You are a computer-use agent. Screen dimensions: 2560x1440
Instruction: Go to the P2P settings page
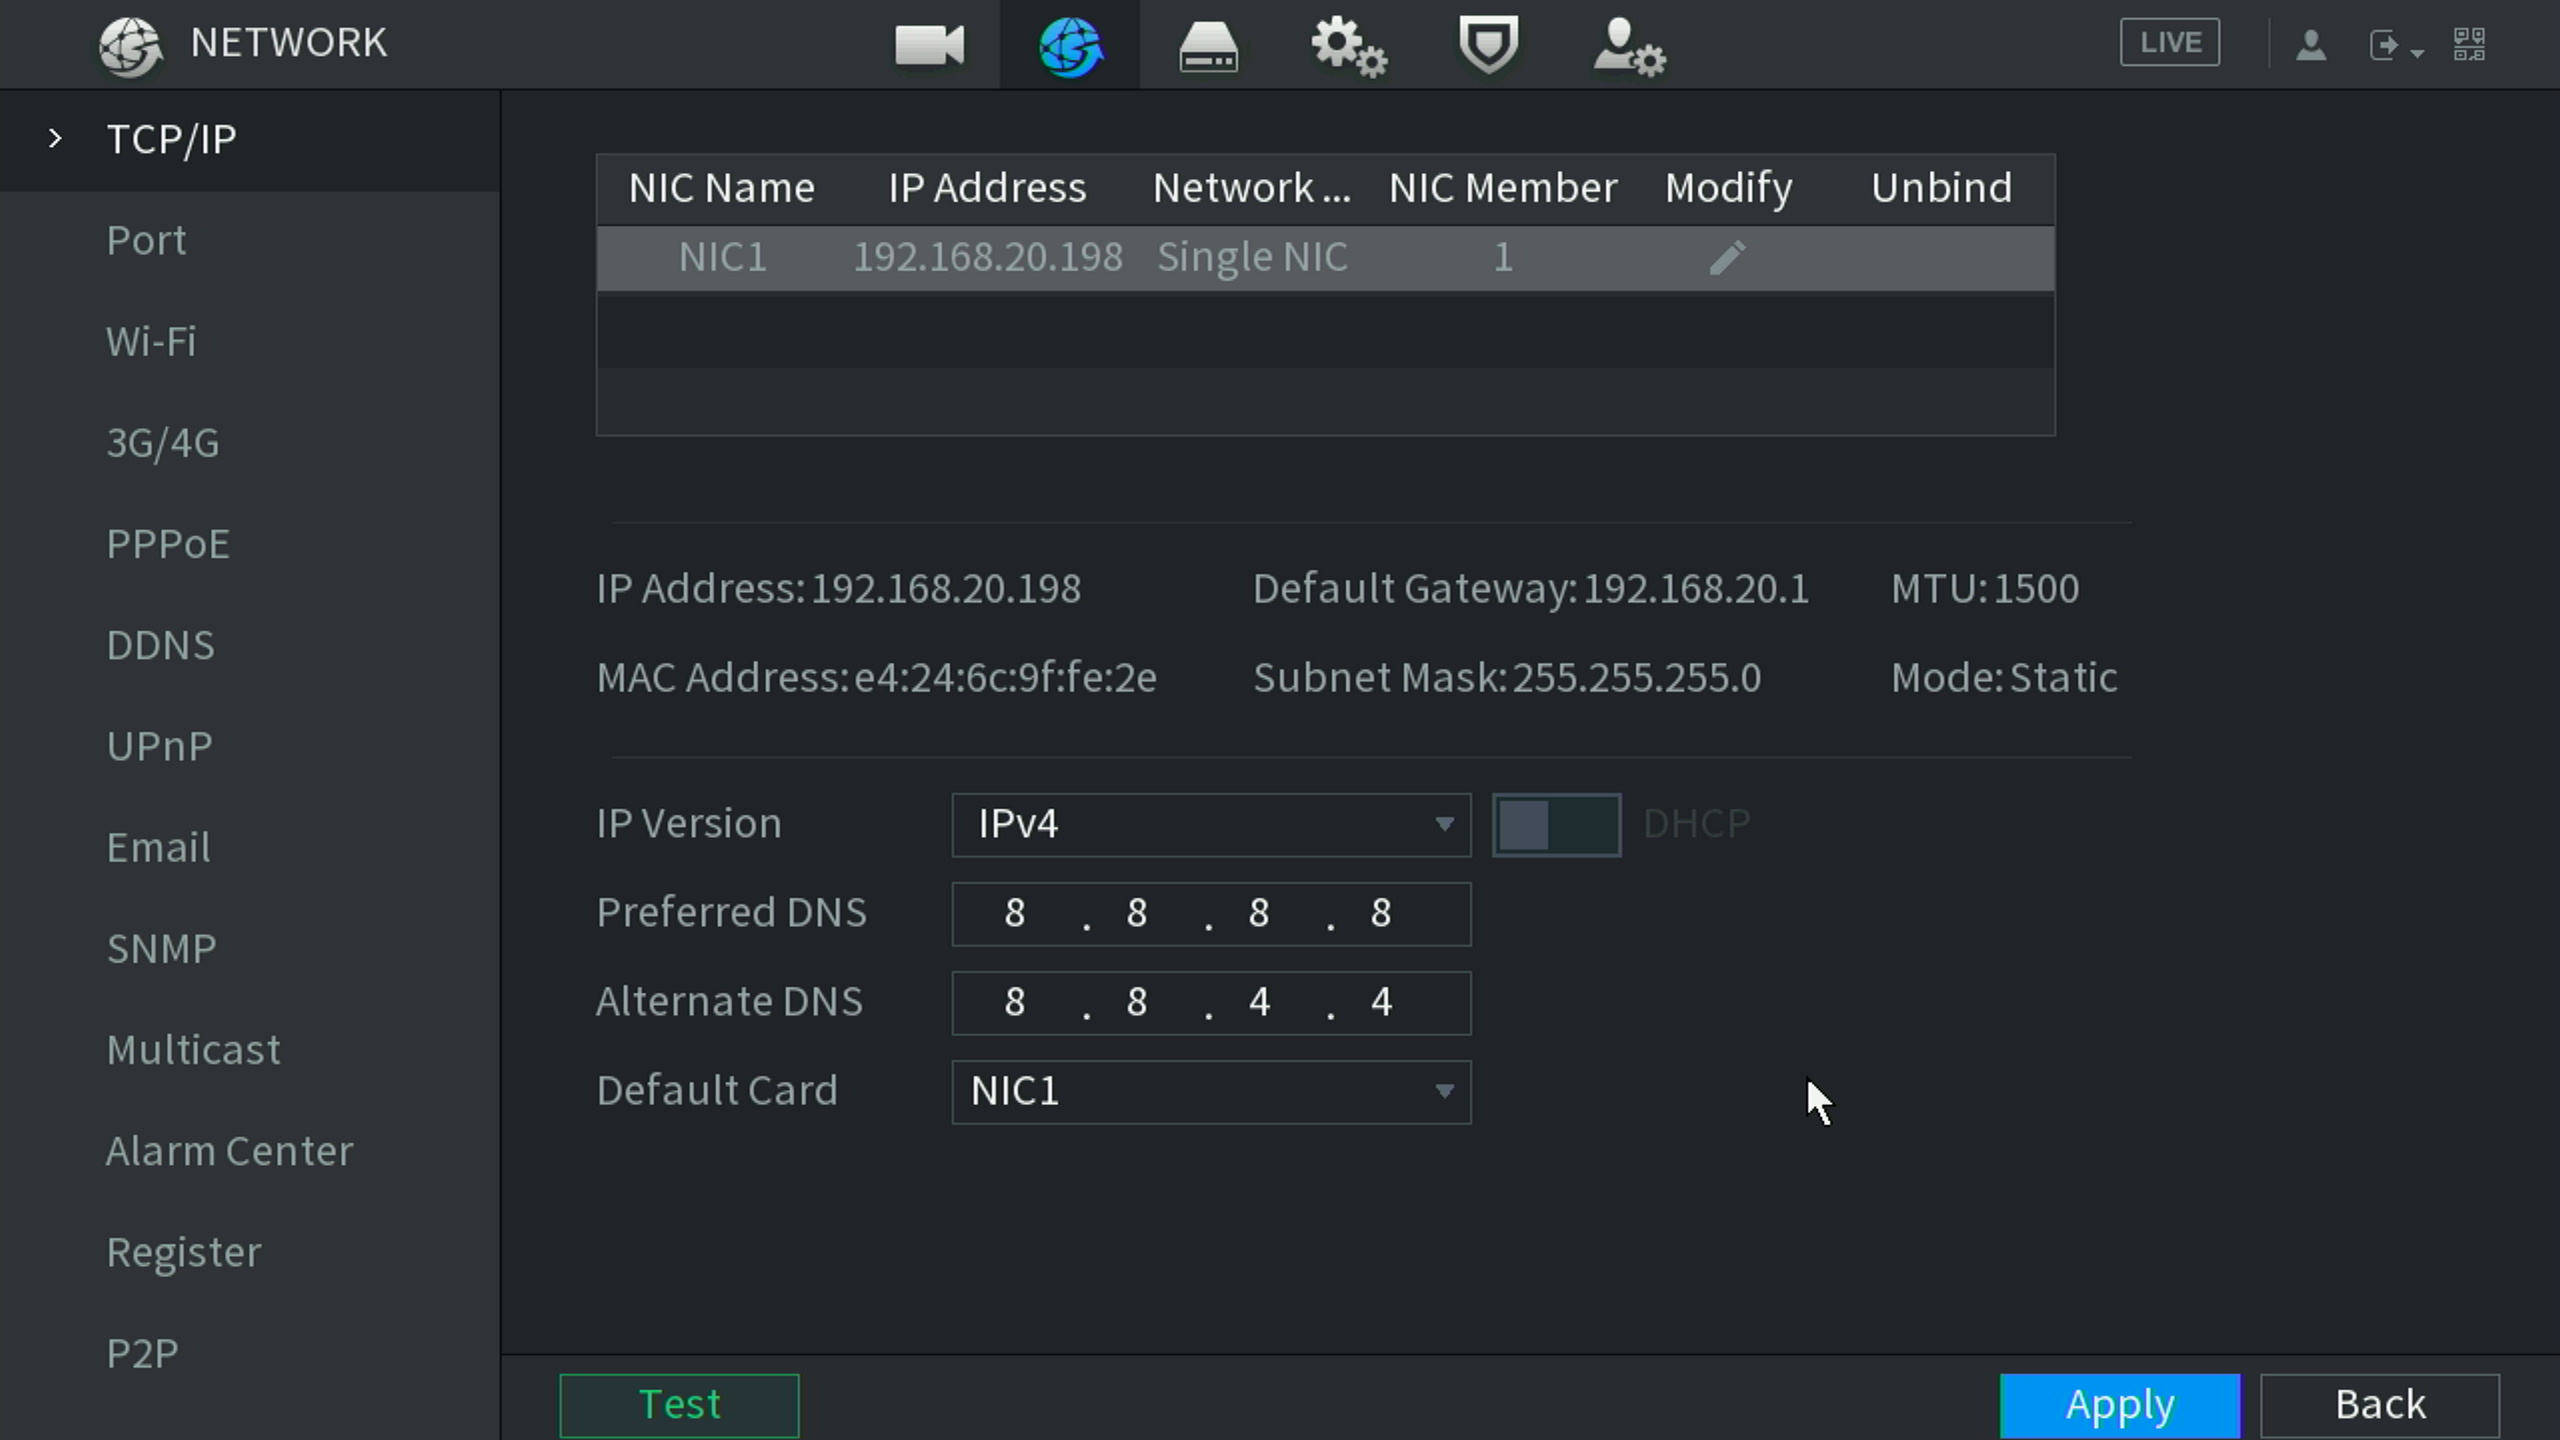point(142,1354)
